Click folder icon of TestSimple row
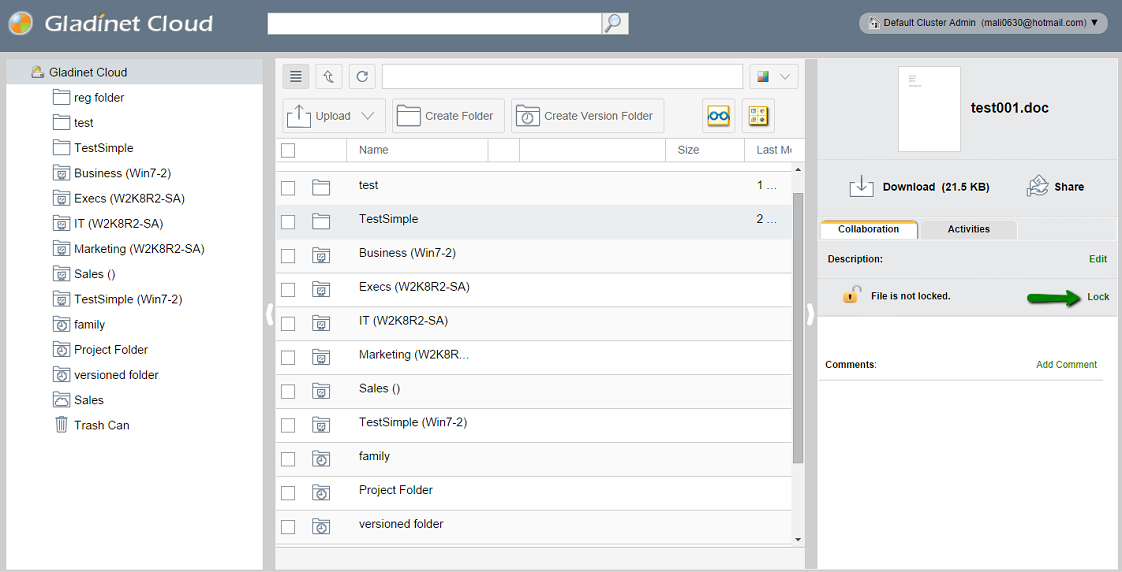Screen dimensions: 1122x572 [x=321, y=221]
